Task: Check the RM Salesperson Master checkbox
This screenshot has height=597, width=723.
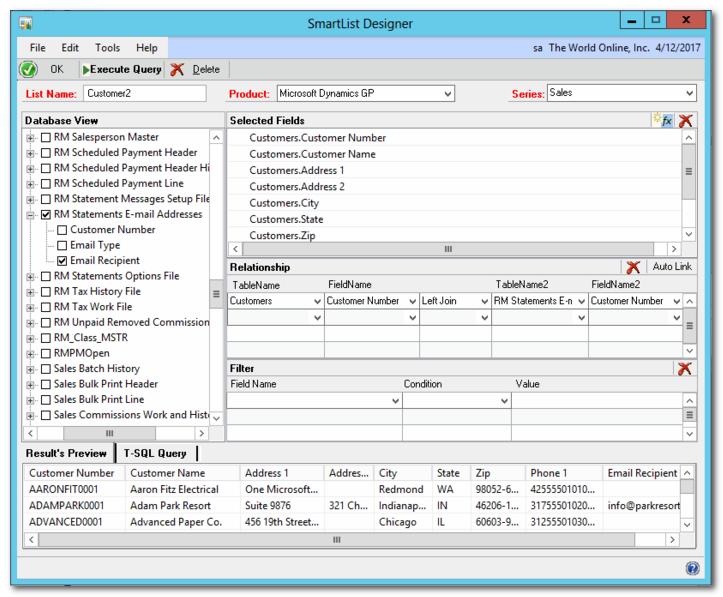Action: 46,137
